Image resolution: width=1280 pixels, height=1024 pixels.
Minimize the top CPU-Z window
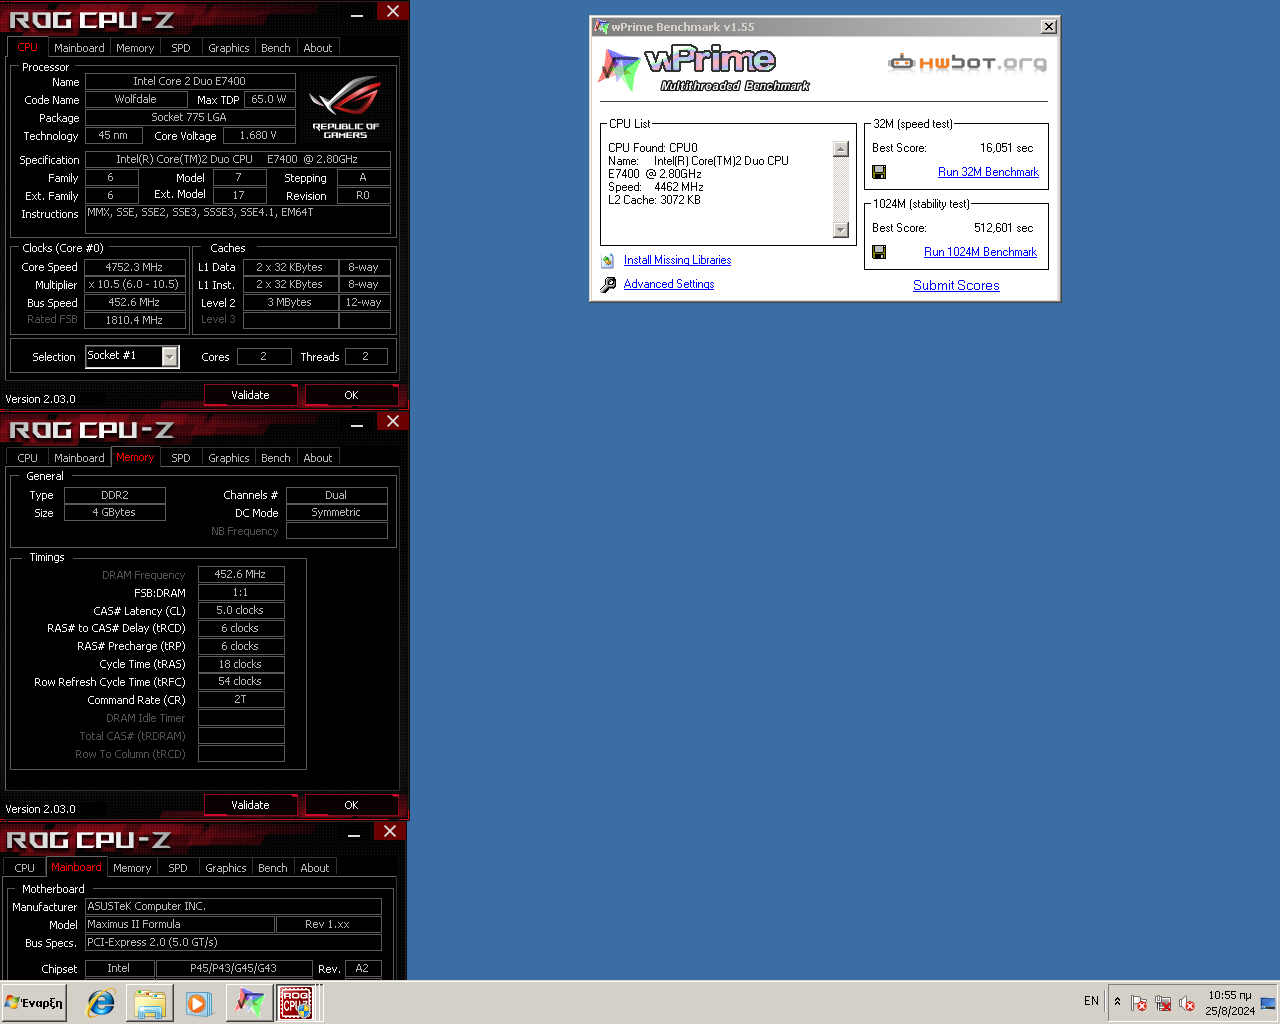(357, 15)
